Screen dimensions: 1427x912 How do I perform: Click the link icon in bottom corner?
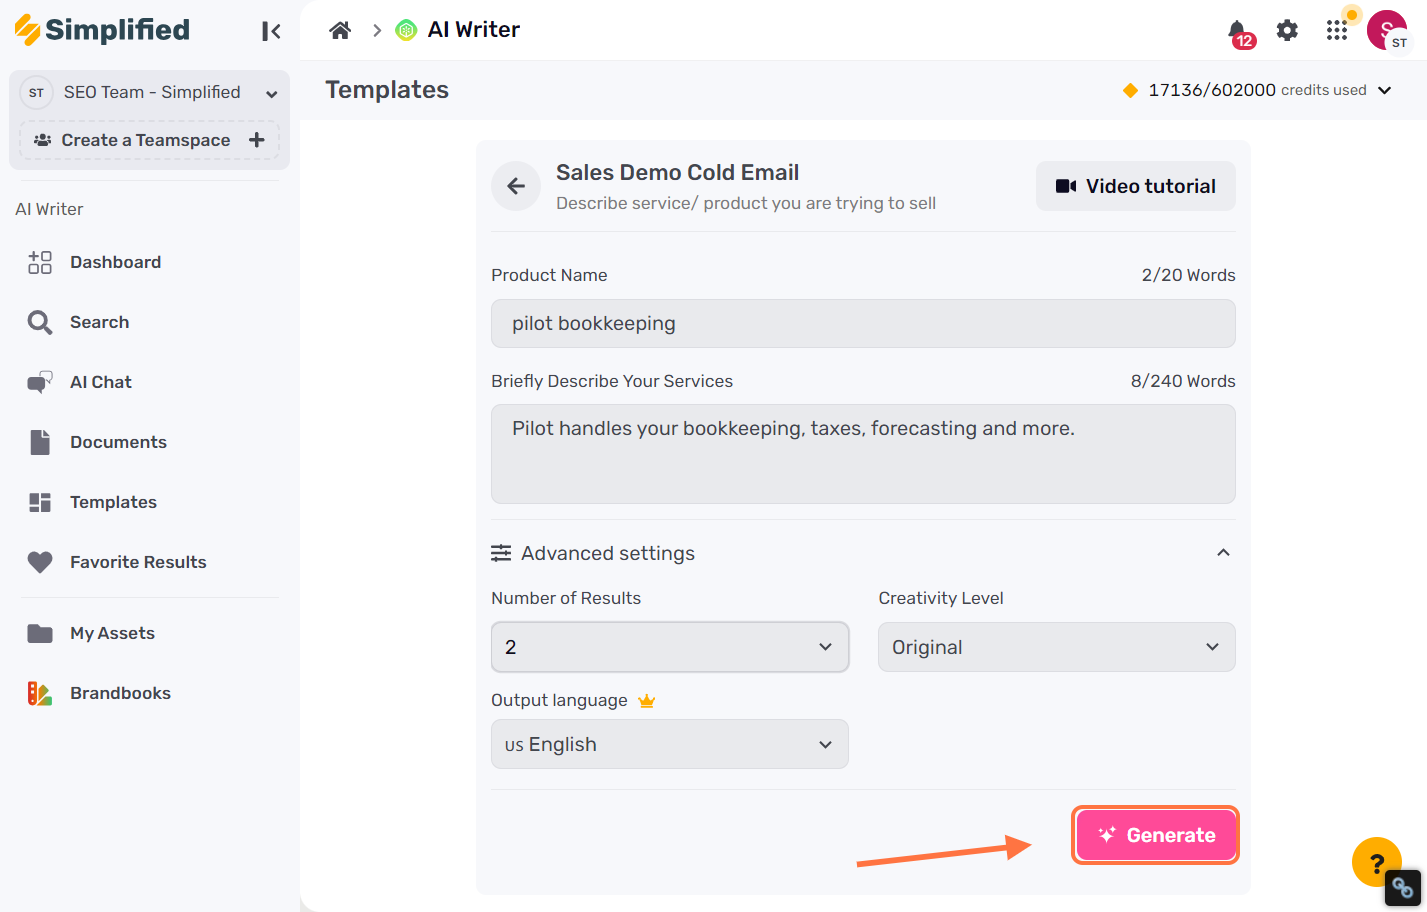(1402, 887)
